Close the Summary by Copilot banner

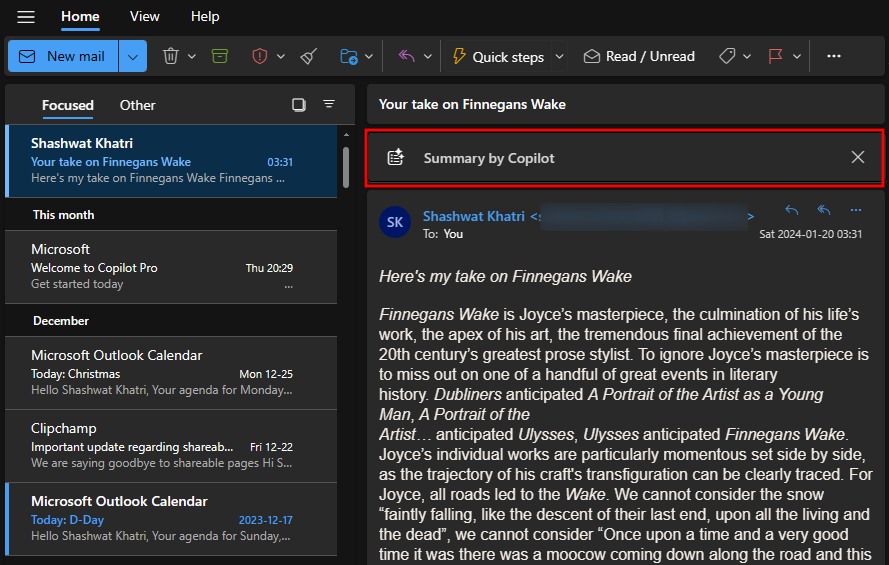(x=858, y=157)
